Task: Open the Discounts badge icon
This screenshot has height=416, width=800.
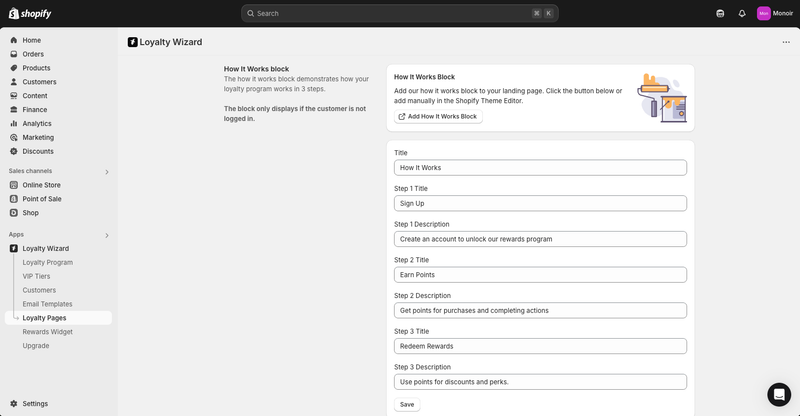Action: click(x=14, y=151)
